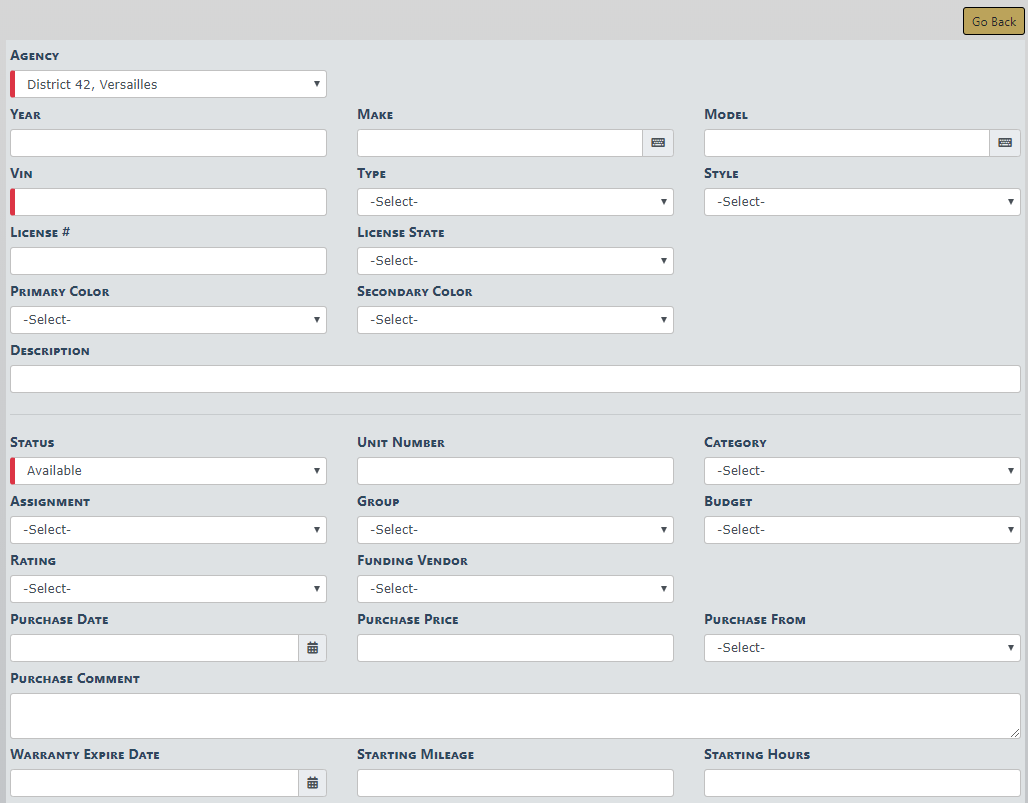The width and height of the screenshot is (1028, 803).
Task: Click the Go Back button
Action: click(993, 22)
